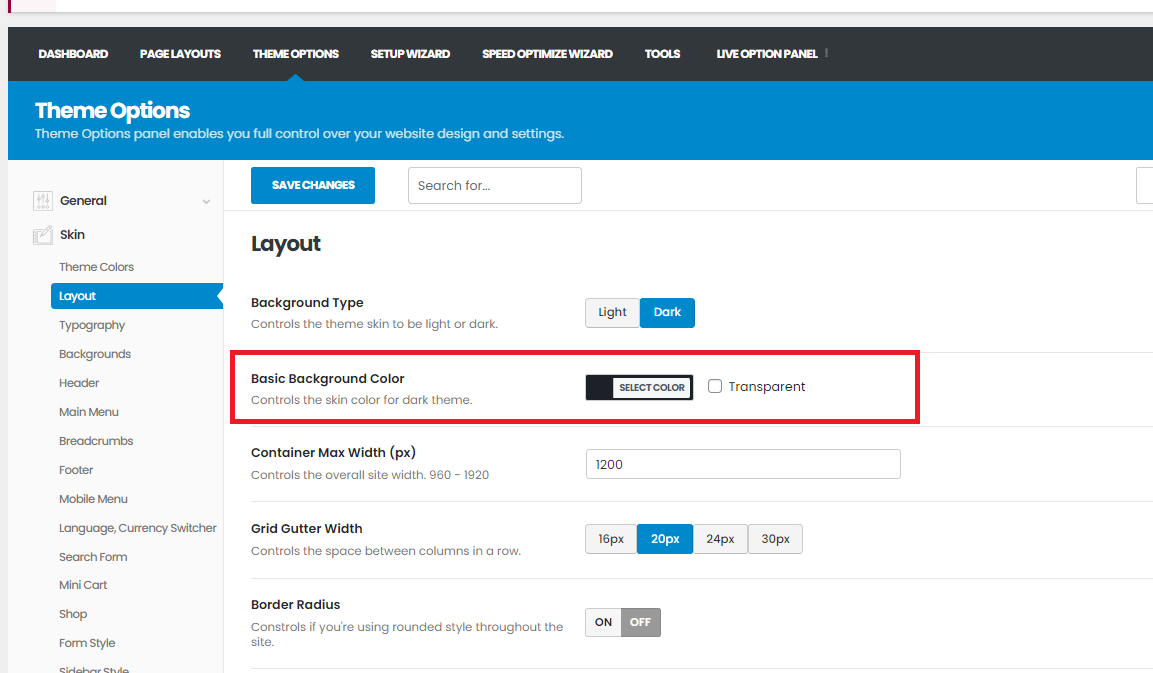
Task: Click the Layout section heading
Action: (x=285, y=244)
